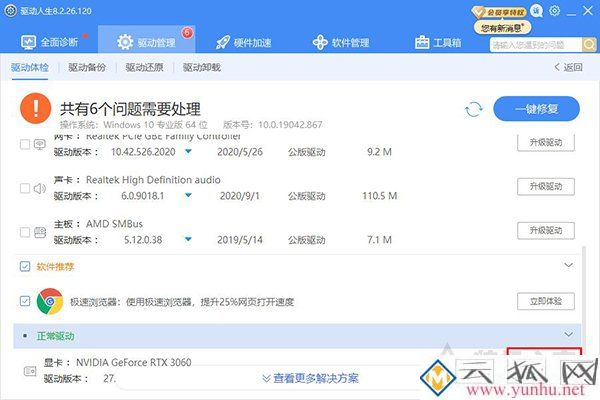Collapse the 软件推荐 section chevron
The height and width of the screenshot is (400, 600).
569,265
